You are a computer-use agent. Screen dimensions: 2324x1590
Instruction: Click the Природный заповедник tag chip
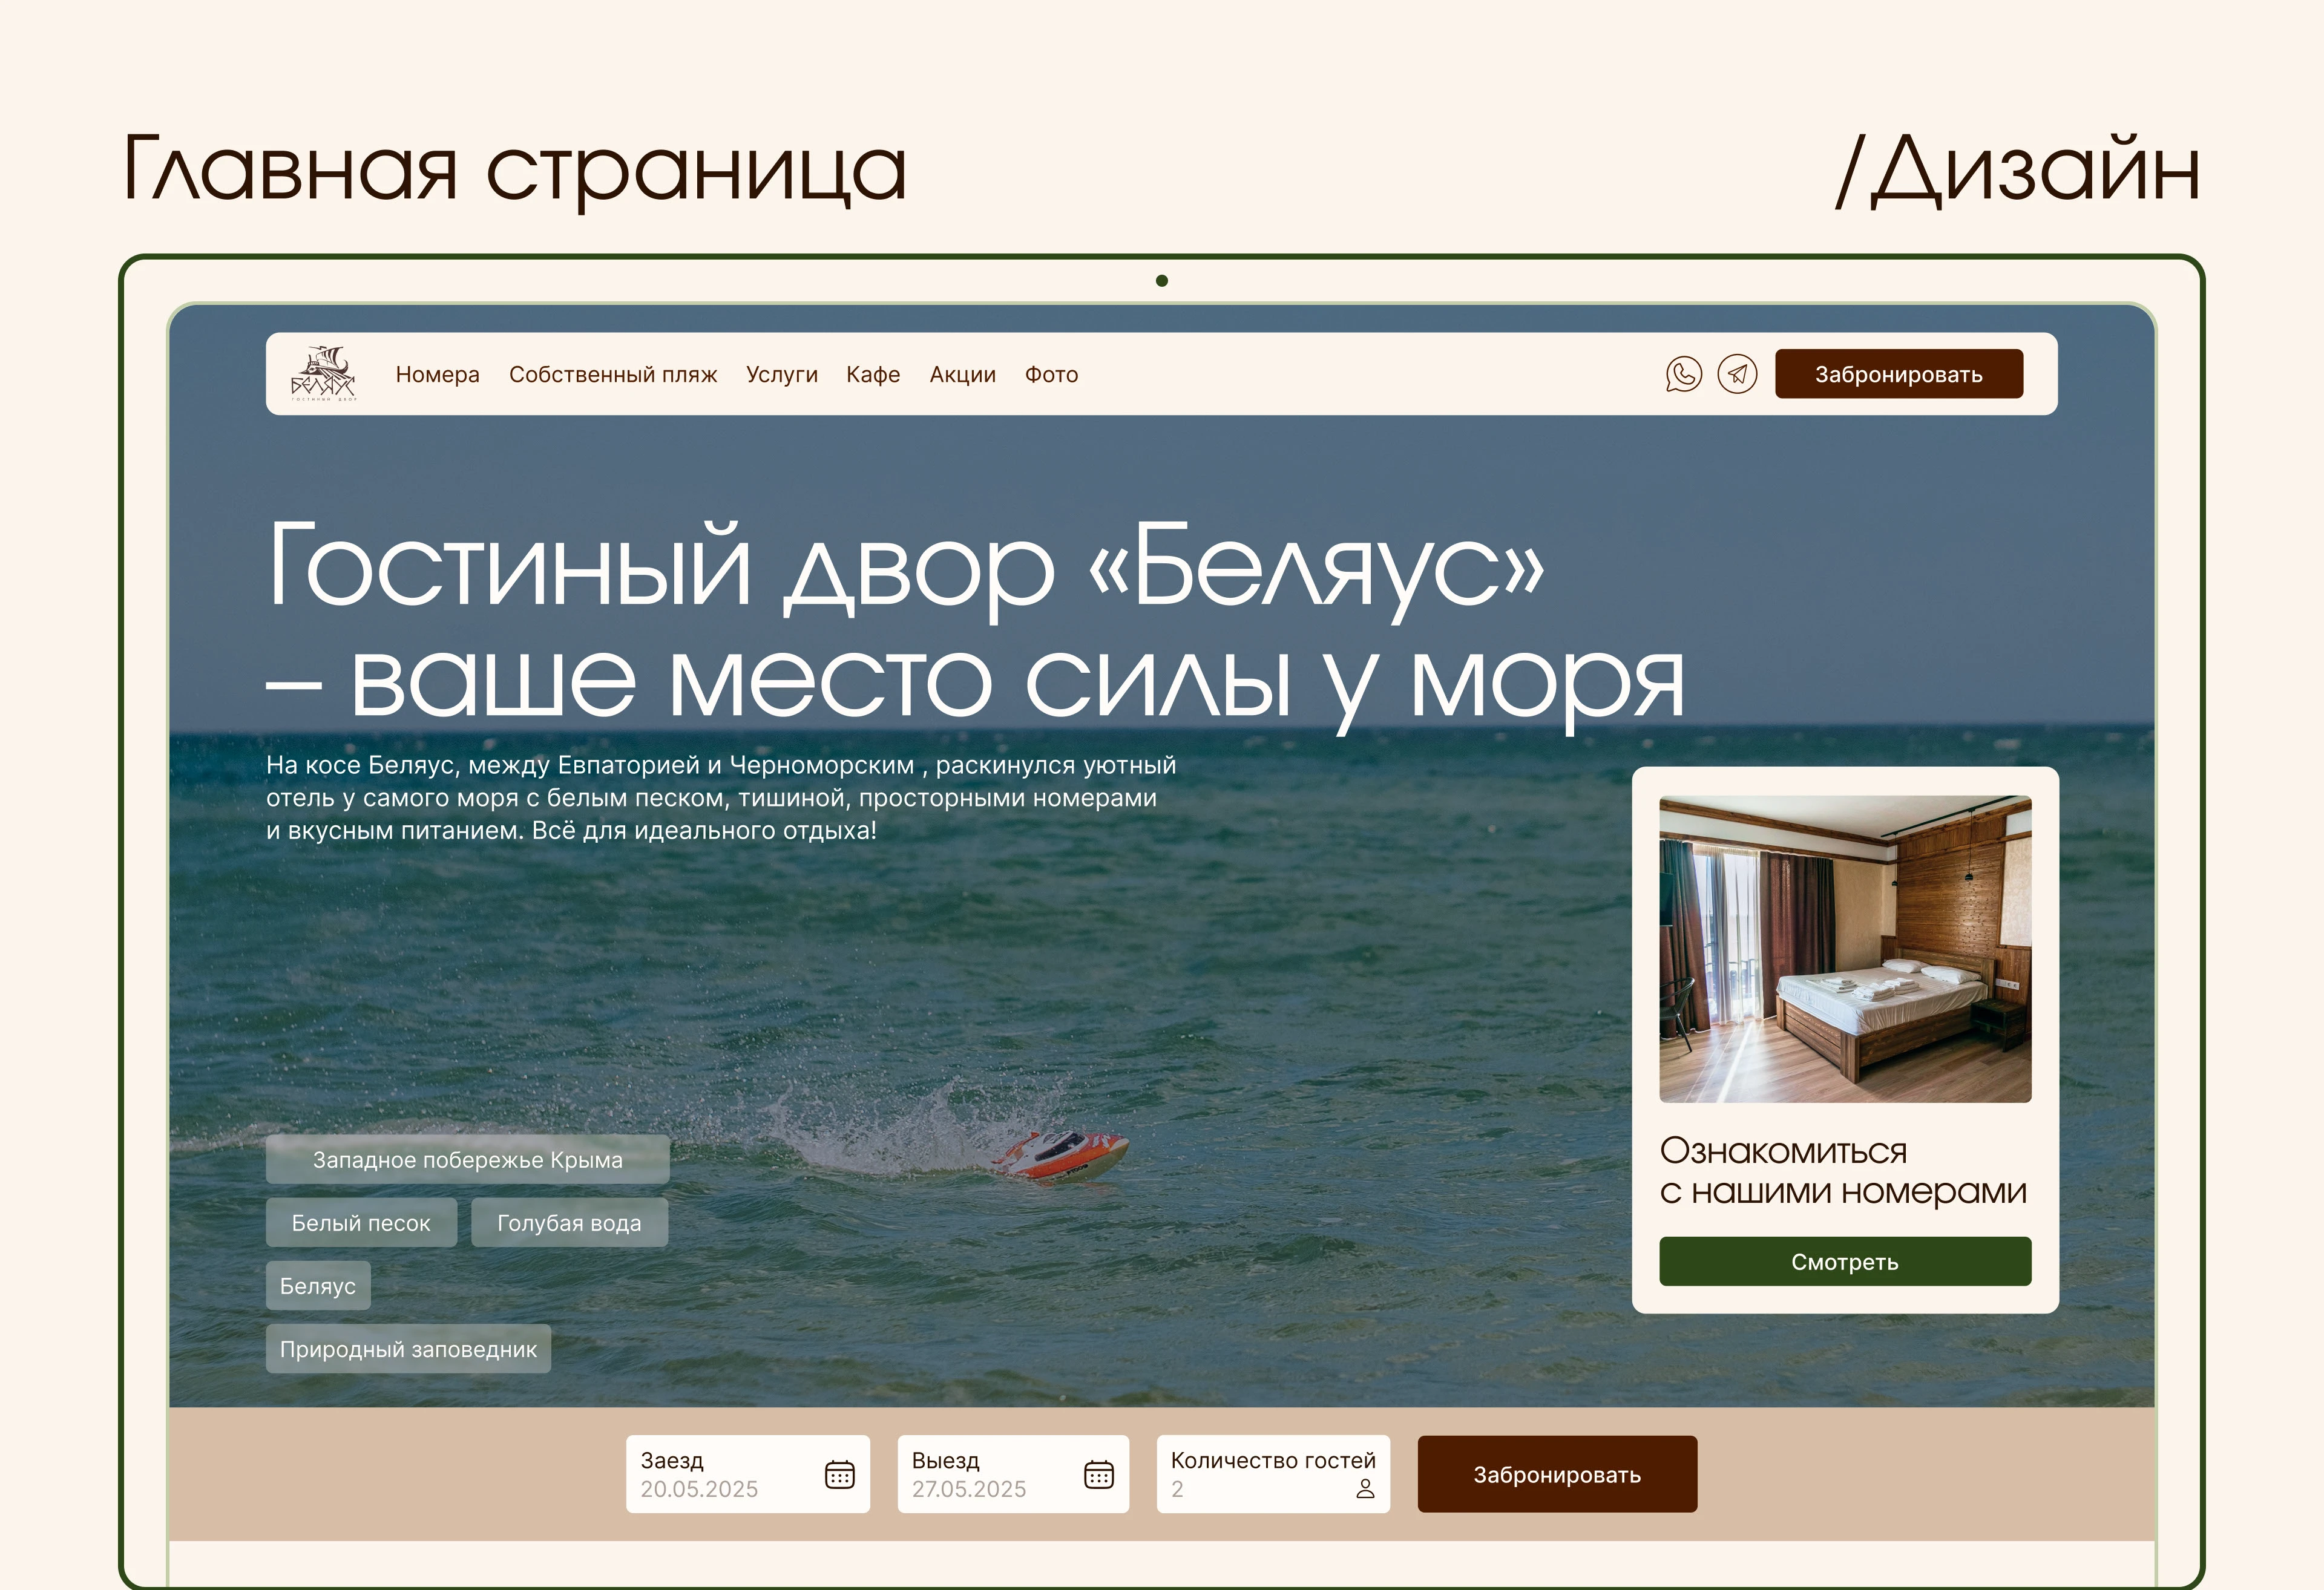(x=408, y=1348)
